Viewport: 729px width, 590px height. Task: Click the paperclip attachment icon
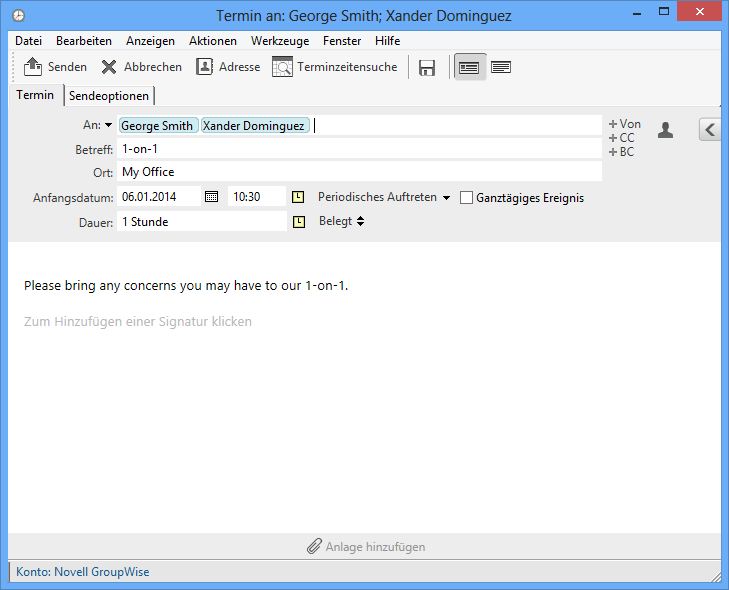314,546
